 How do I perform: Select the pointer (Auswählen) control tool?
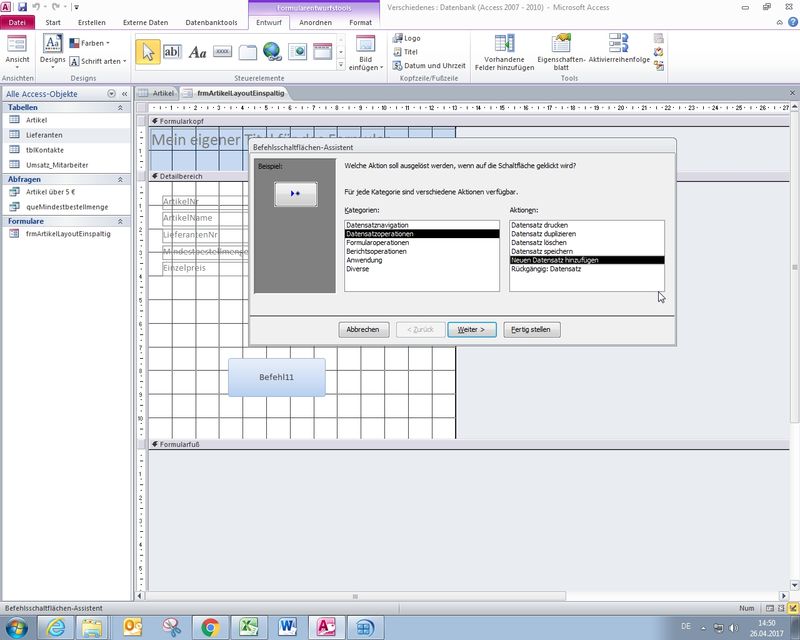(x=147, y=52)
